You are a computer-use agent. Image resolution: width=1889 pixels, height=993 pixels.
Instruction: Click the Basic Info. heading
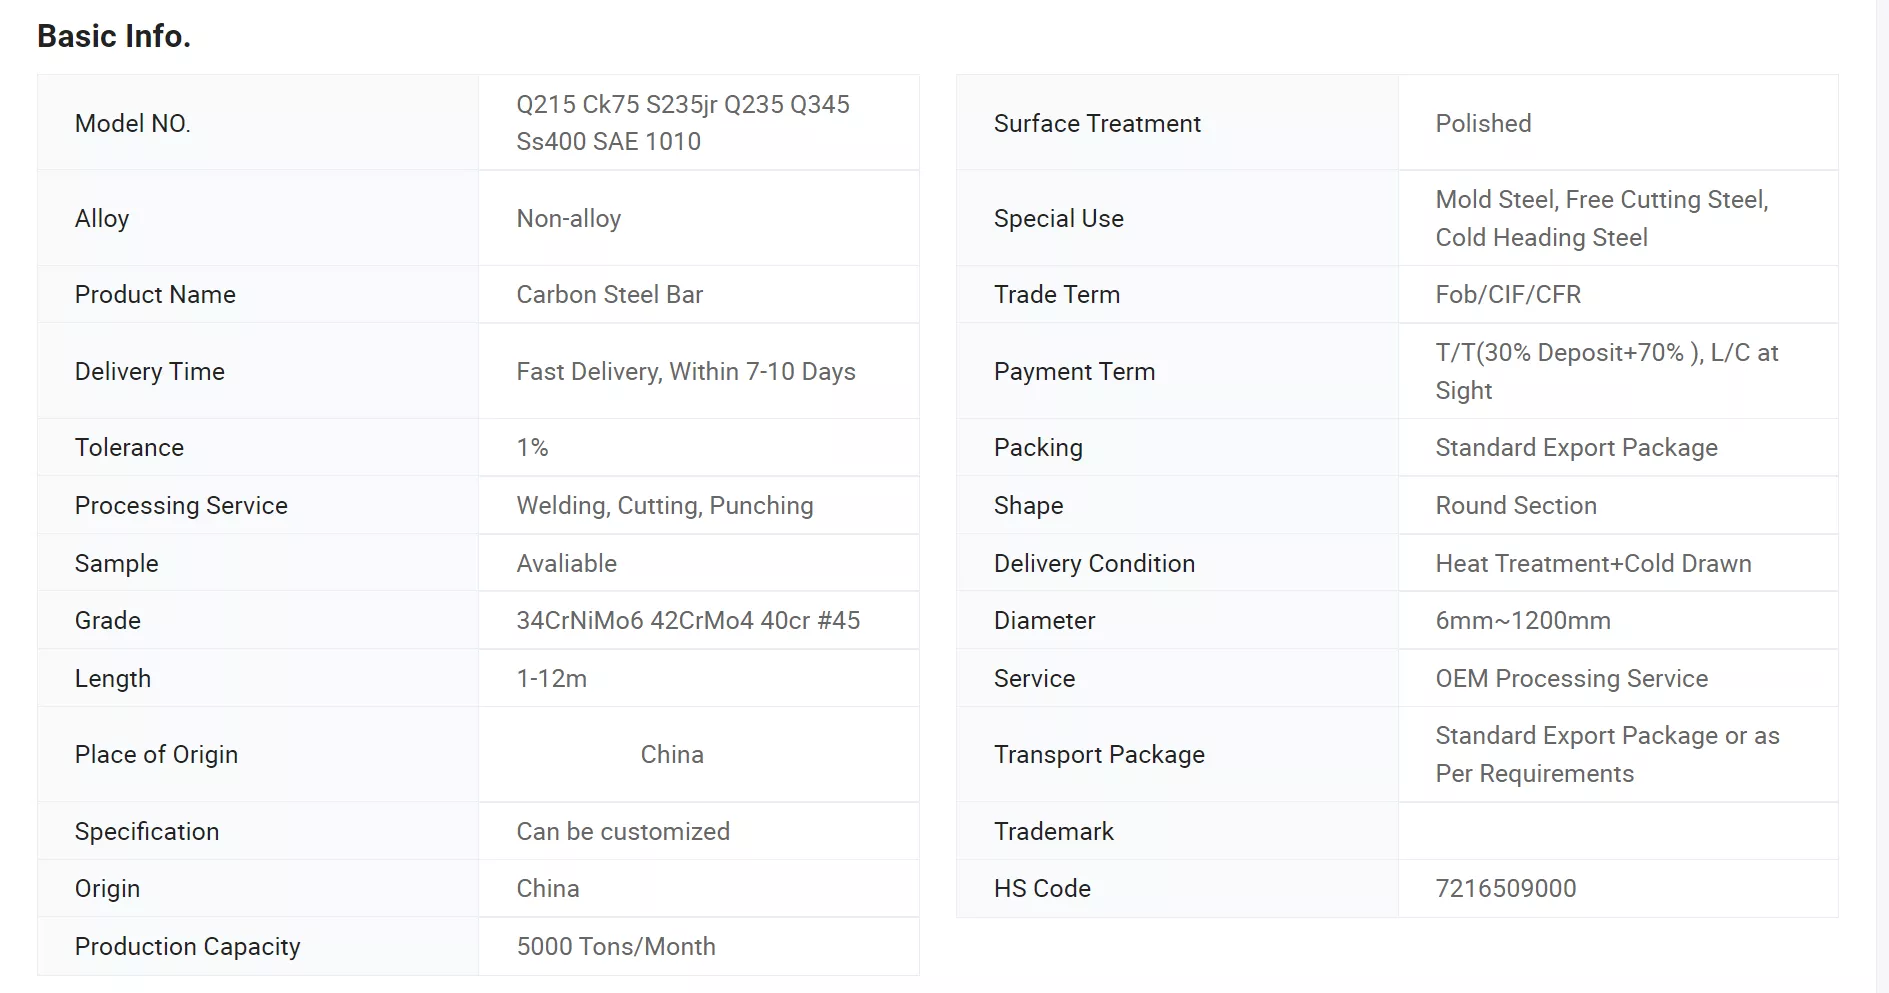pyautogui.click(x=114, y=36)
